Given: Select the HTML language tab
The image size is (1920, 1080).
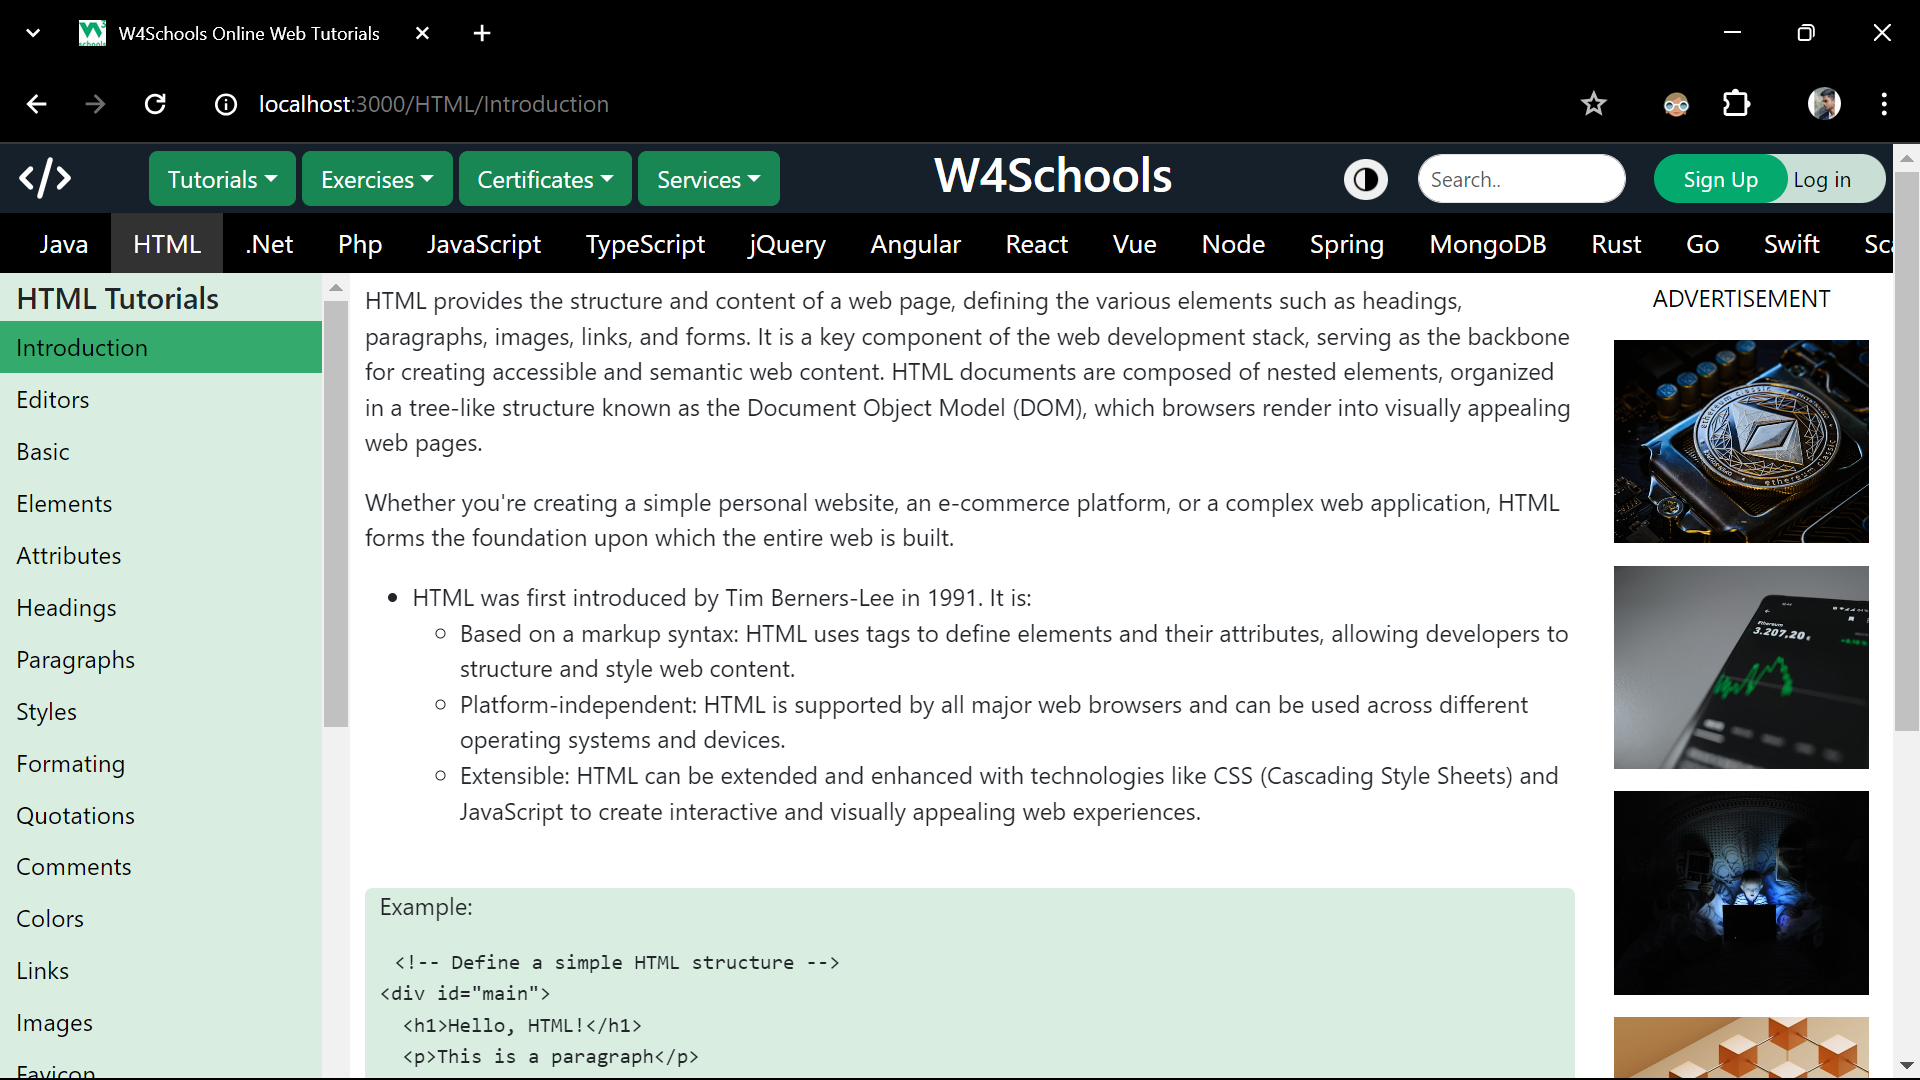Looking at the screenshot, I should tap(167, 244).
